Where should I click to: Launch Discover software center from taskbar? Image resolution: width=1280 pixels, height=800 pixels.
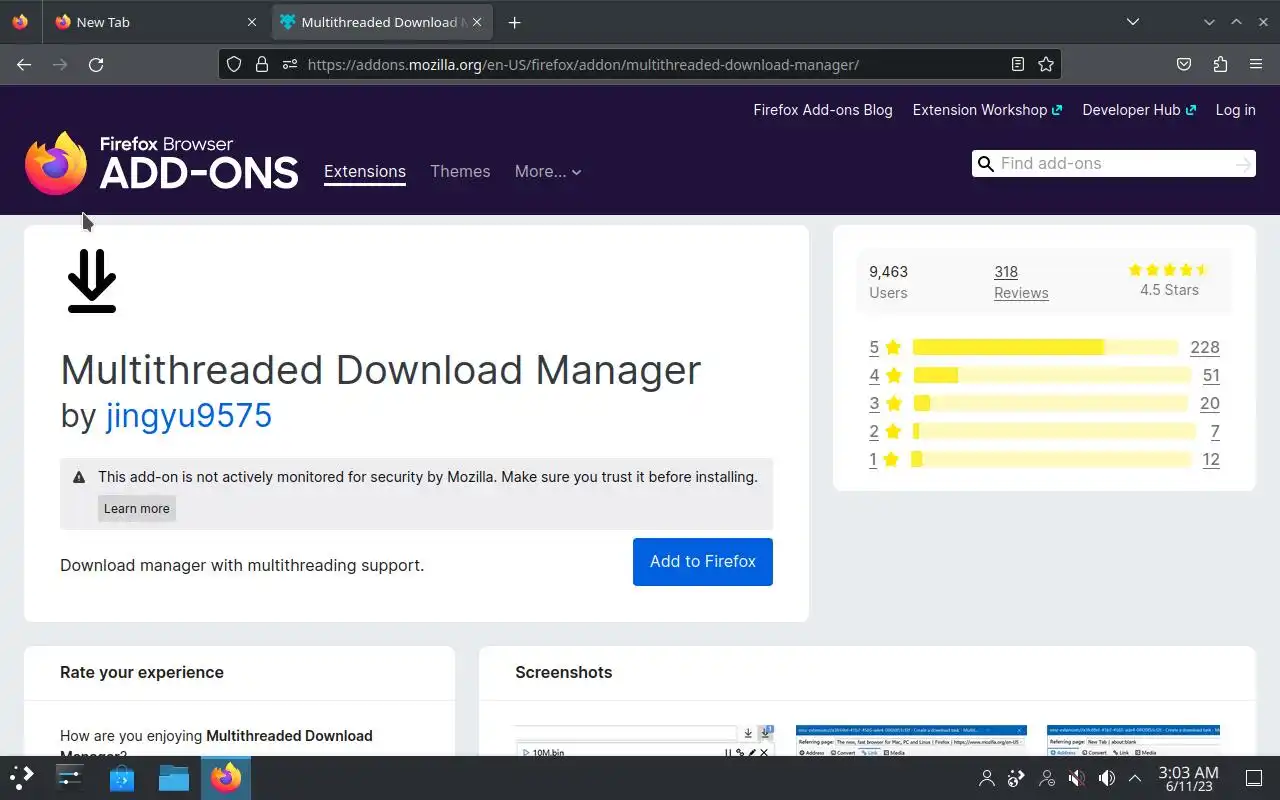coord(122,777)
